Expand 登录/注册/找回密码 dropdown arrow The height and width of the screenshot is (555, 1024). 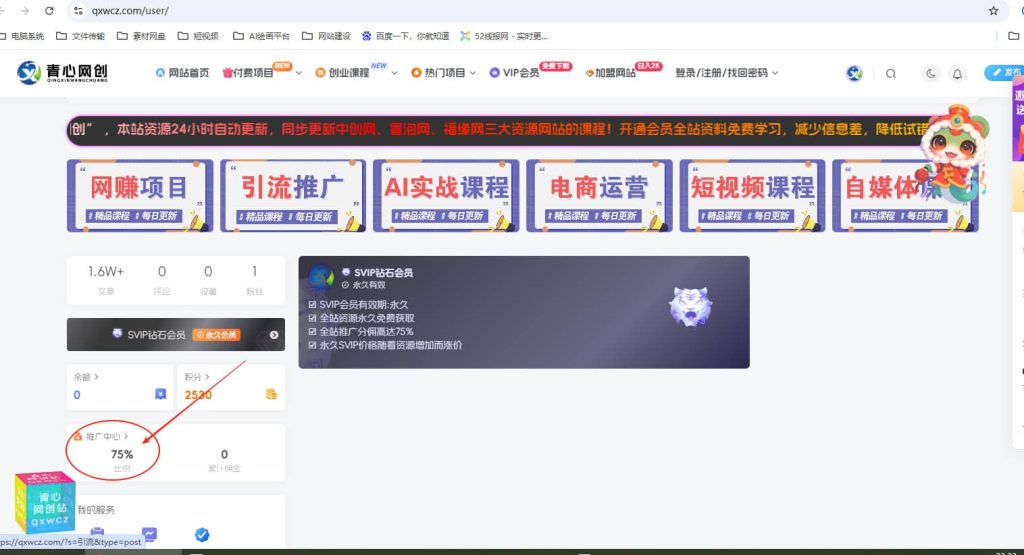point(775,73)
